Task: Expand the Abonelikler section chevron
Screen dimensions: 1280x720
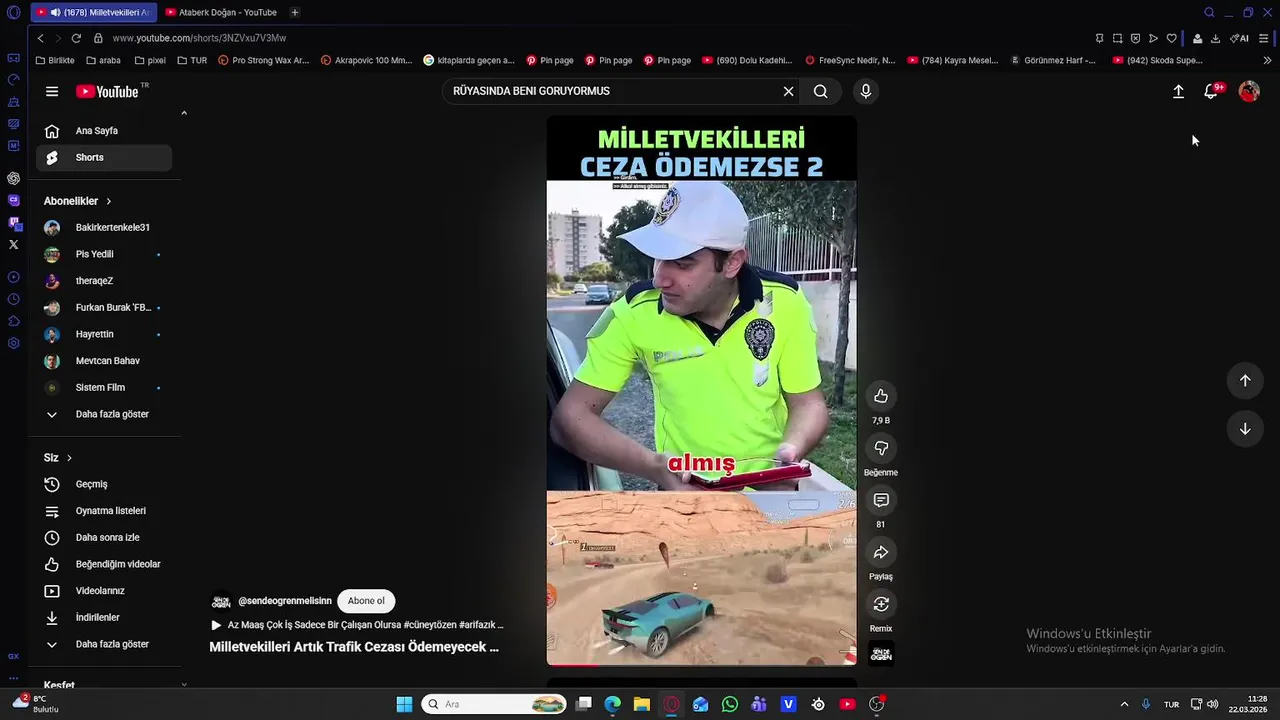Action: tap(109, 201)
